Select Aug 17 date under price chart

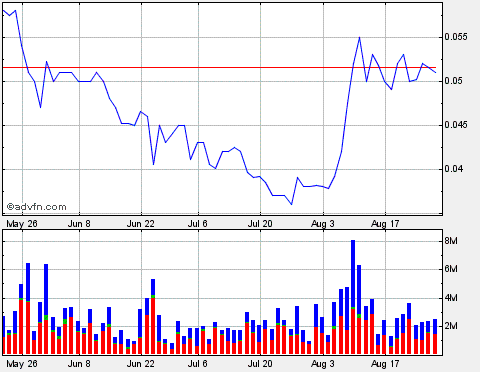385,224
